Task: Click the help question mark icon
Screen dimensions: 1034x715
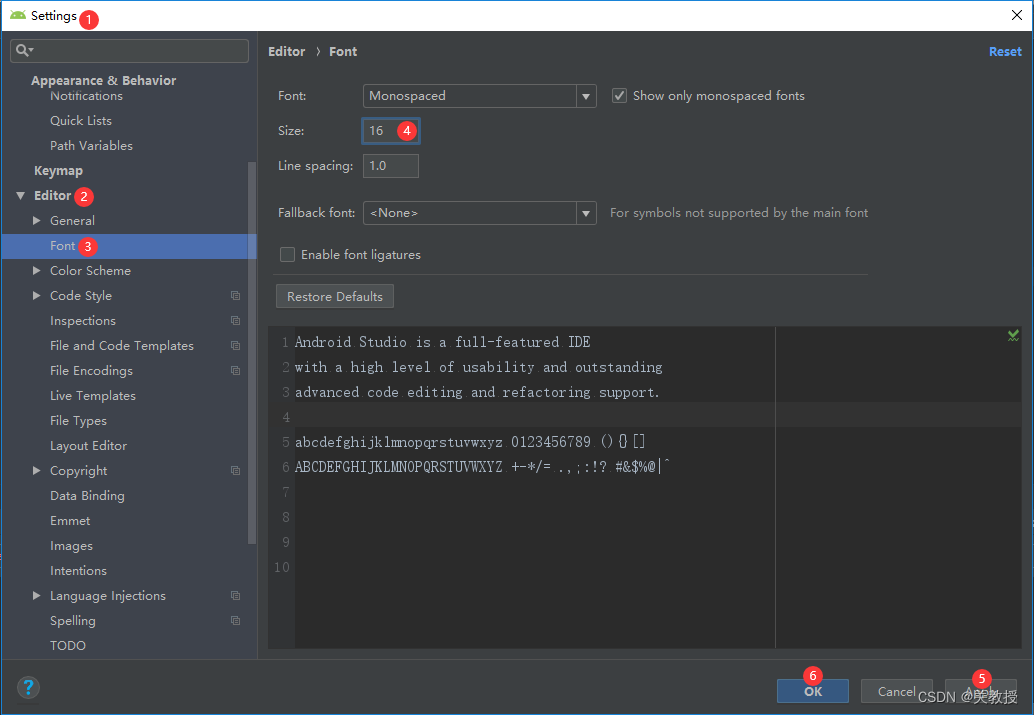Action: click(x=28, y=688)
